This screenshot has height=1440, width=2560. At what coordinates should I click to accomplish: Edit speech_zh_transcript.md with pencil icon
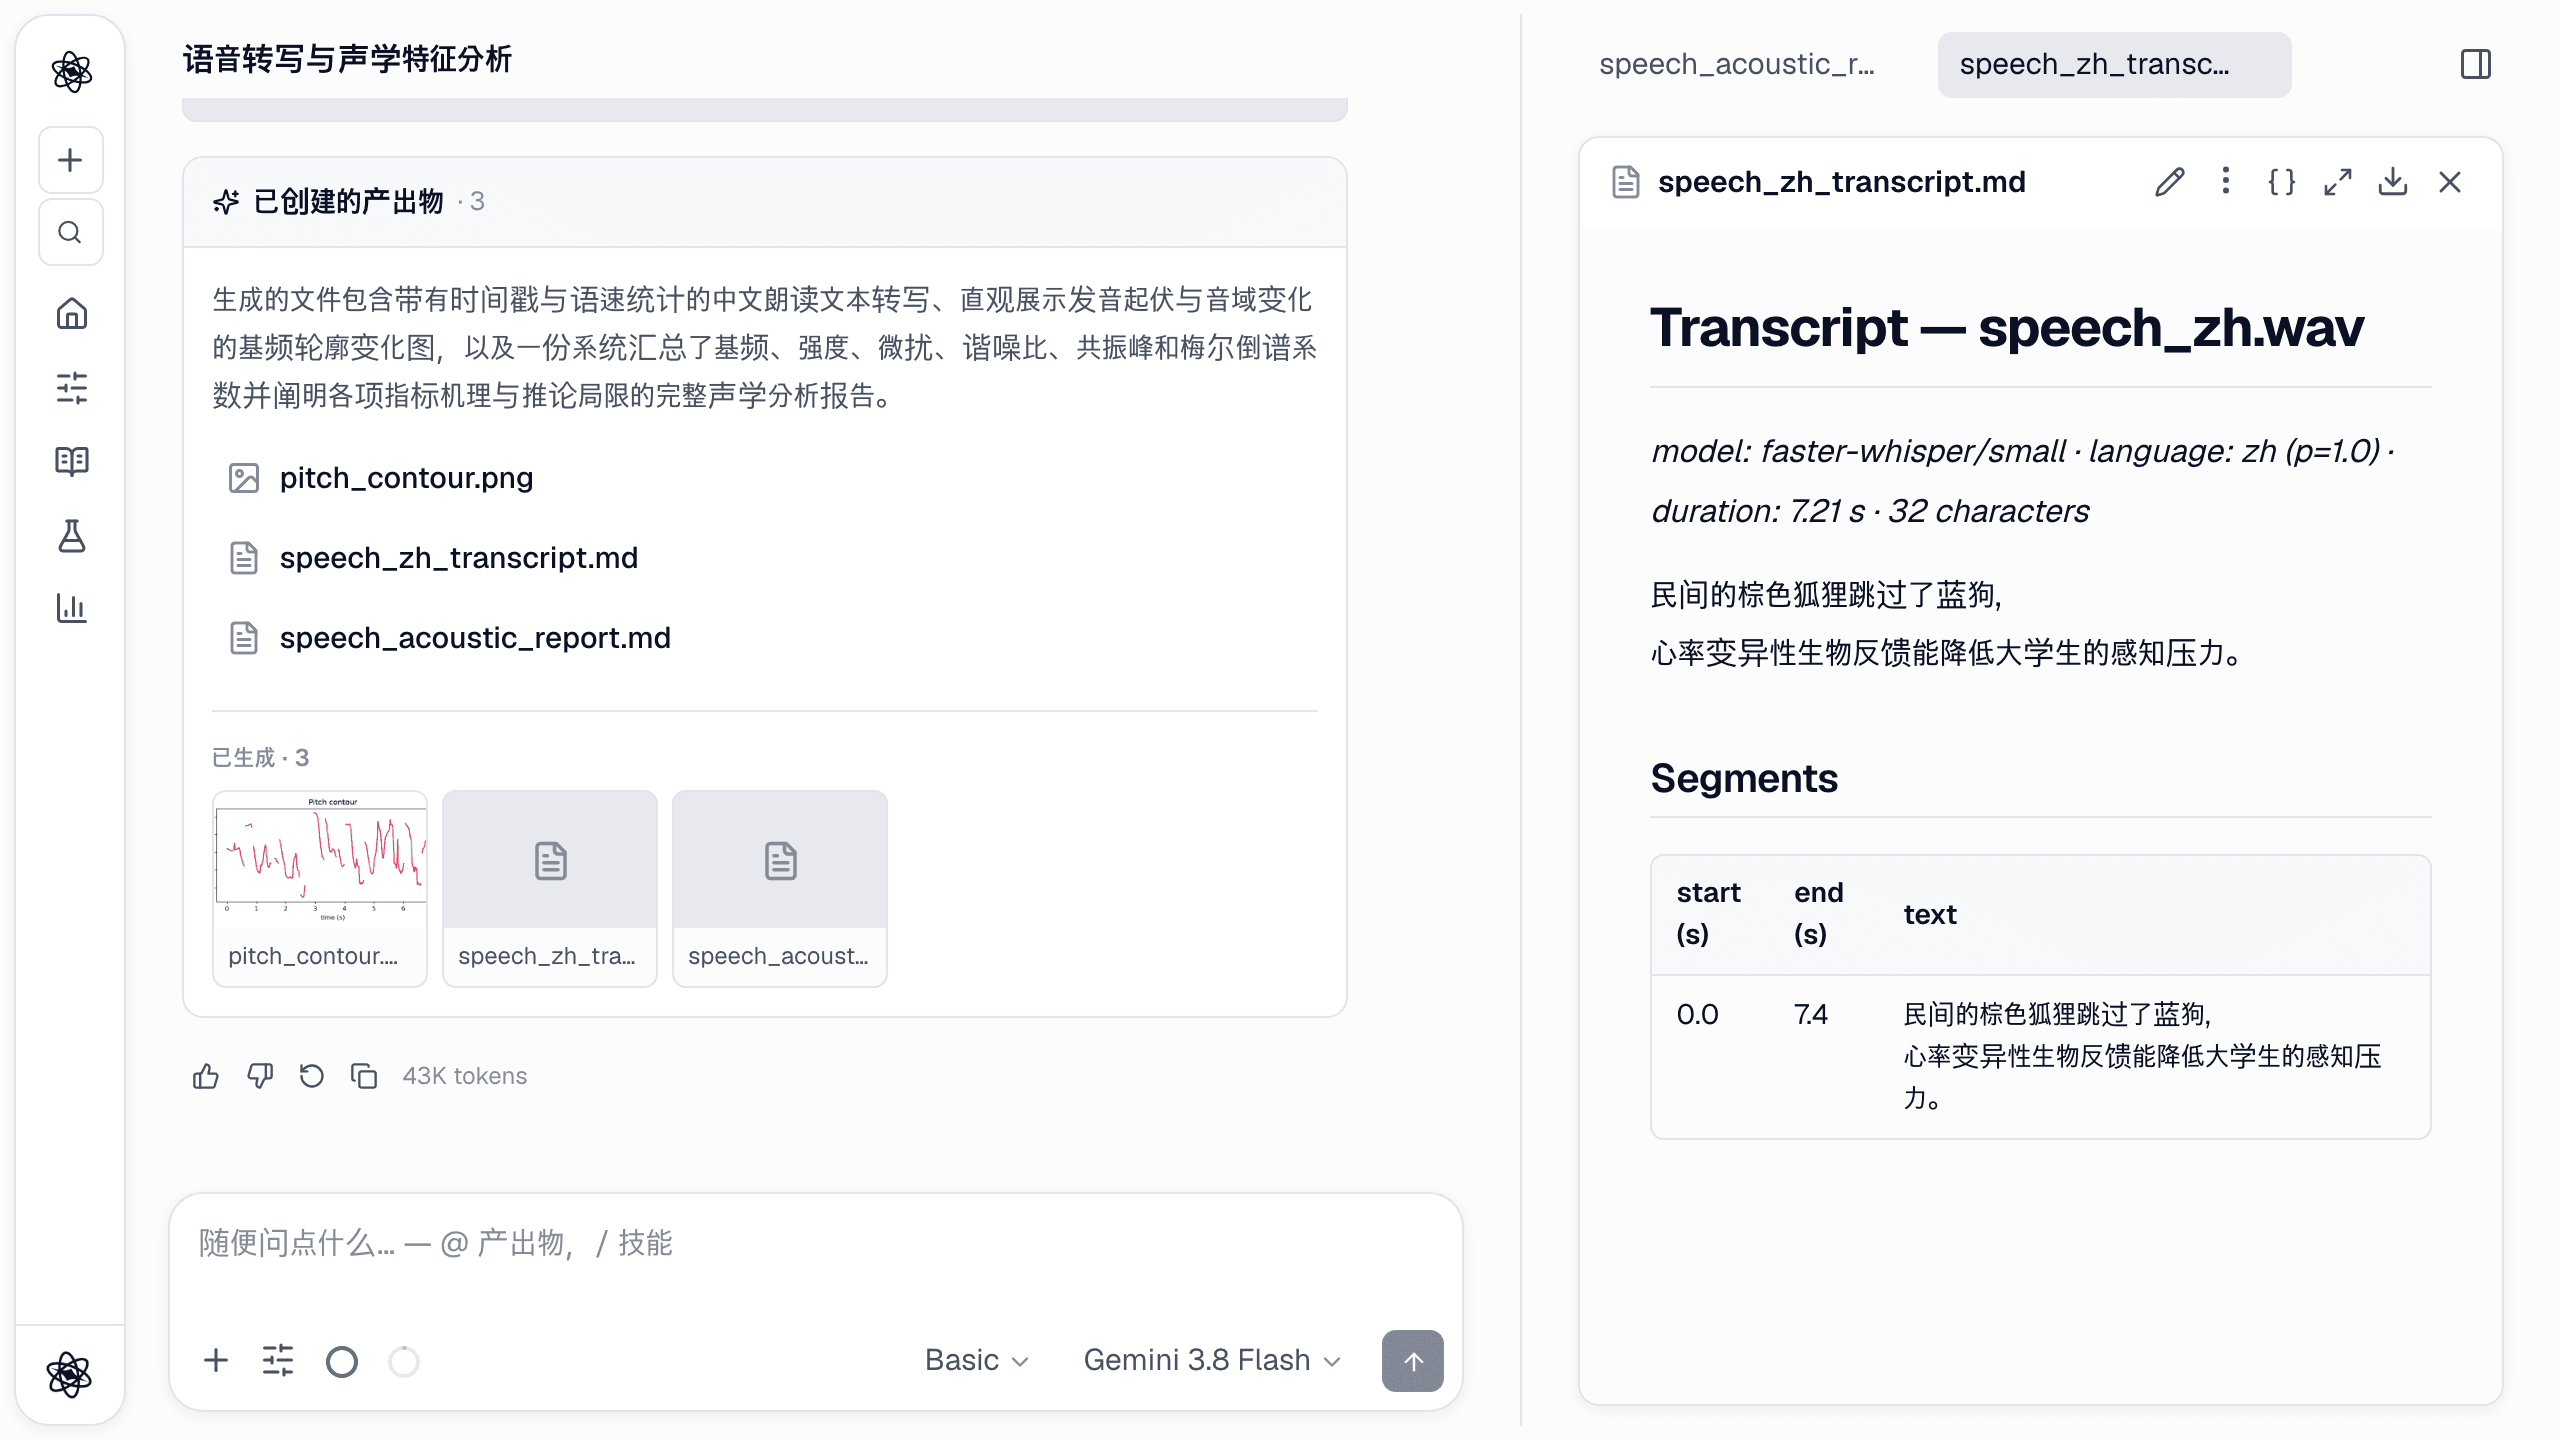pyautogui.click(x=2170, y=182)
